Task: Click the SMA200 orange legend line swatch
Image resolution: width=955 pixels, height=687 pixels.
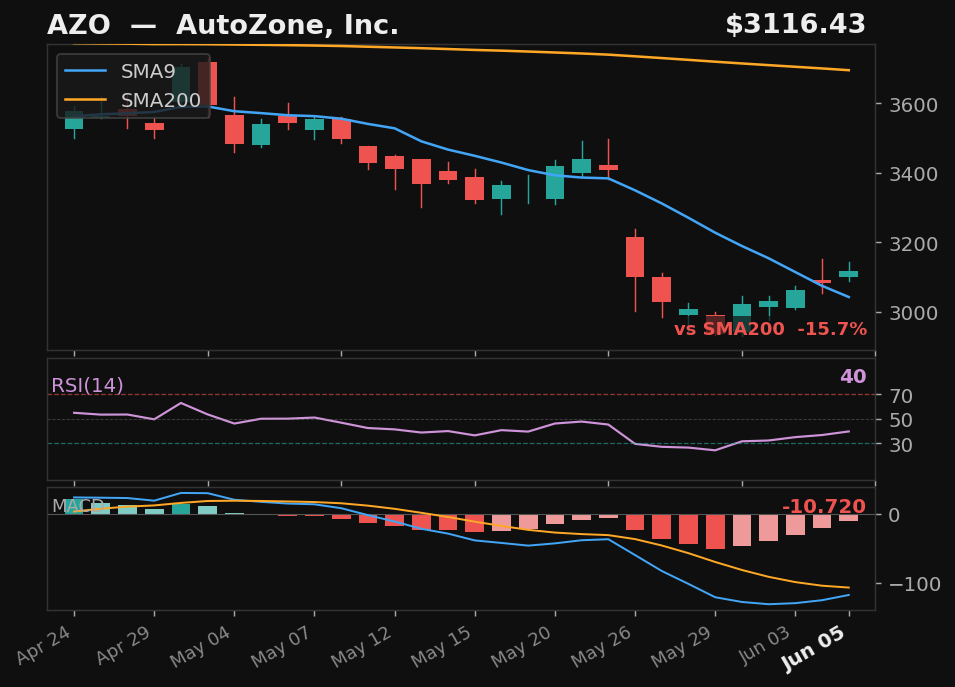Action: [x=85, y=100]
